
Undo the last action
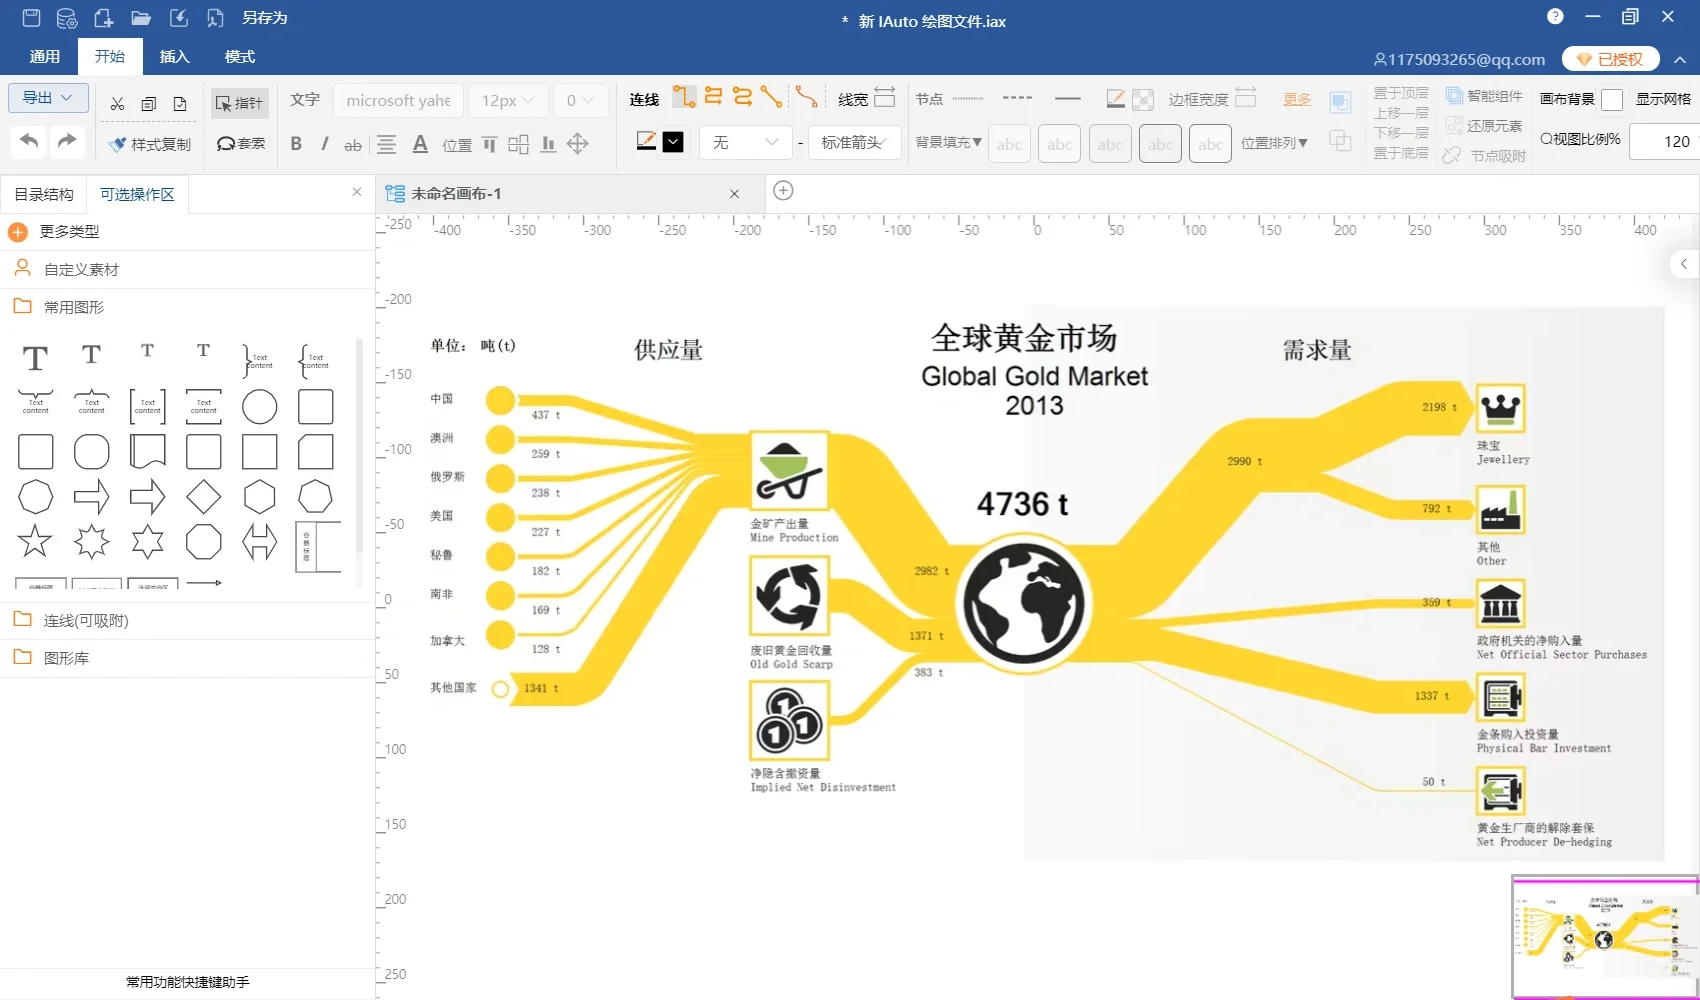[29, 142]
